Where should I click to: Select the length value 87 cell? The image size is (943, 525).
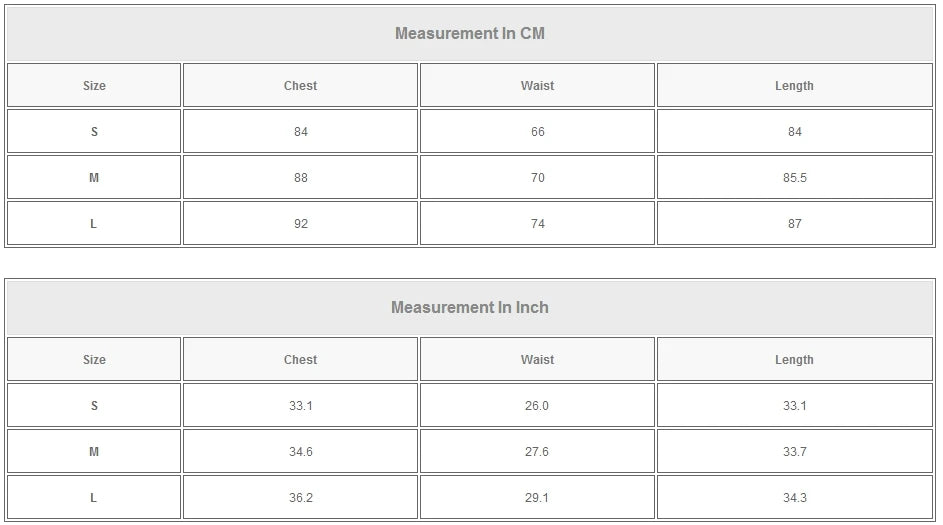pos(794,224)
